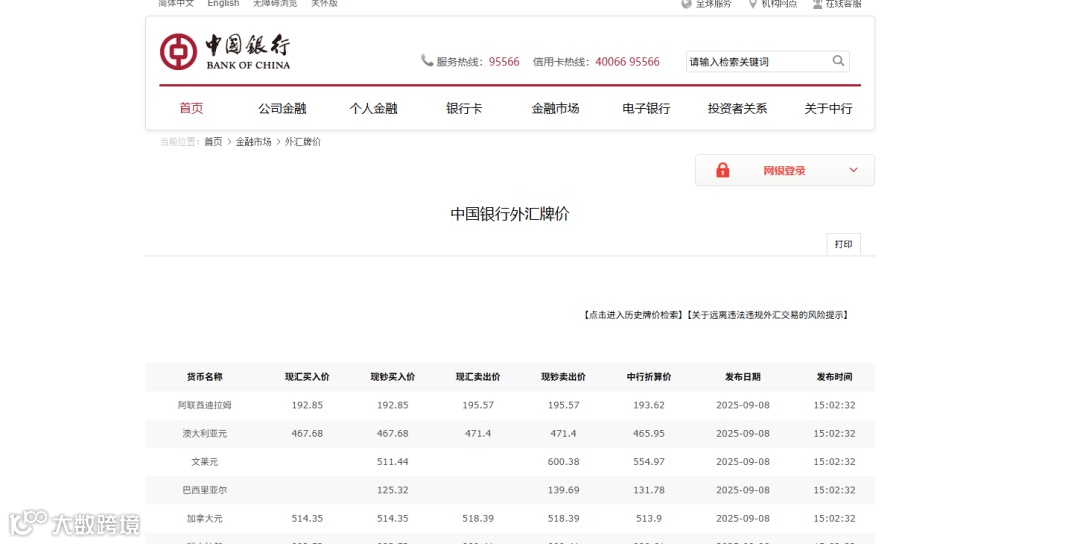
Task: Click the 网银登录 login button
Action: click(x=785, y=170)
